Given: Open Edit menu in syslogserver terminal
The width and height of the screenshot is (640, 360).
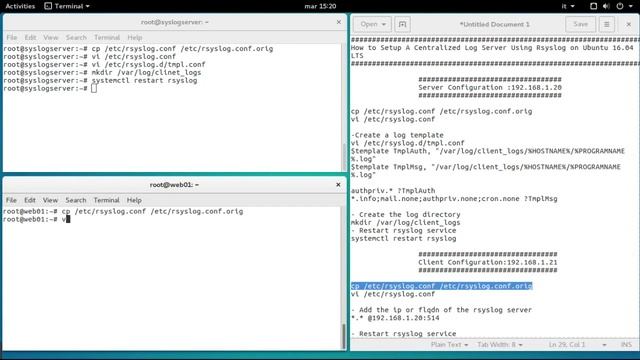Looking at the screenshot, I should point(30,38).
